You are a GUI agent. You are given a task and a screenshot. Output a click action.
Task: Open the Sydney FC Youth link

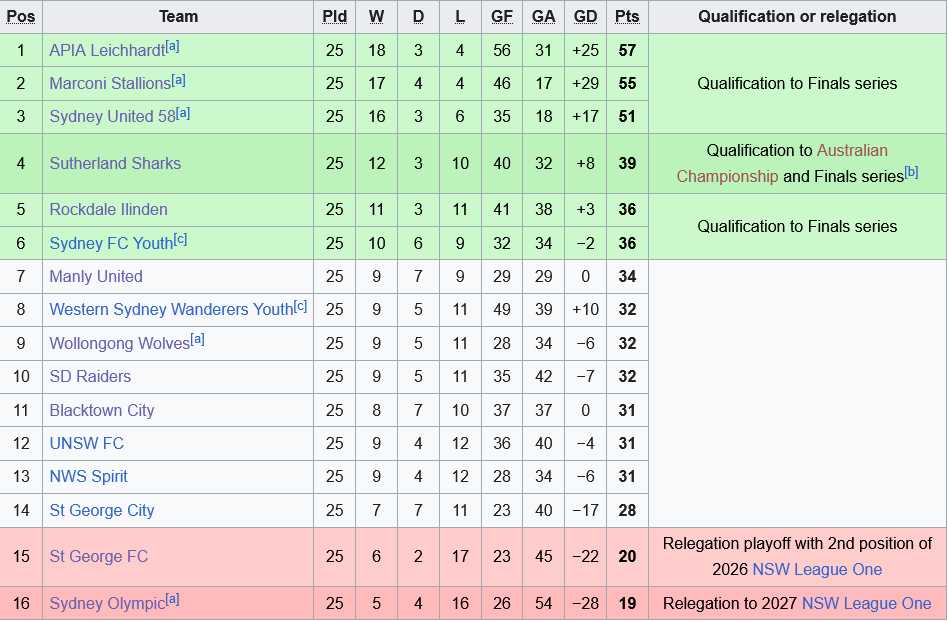point(111,244)
